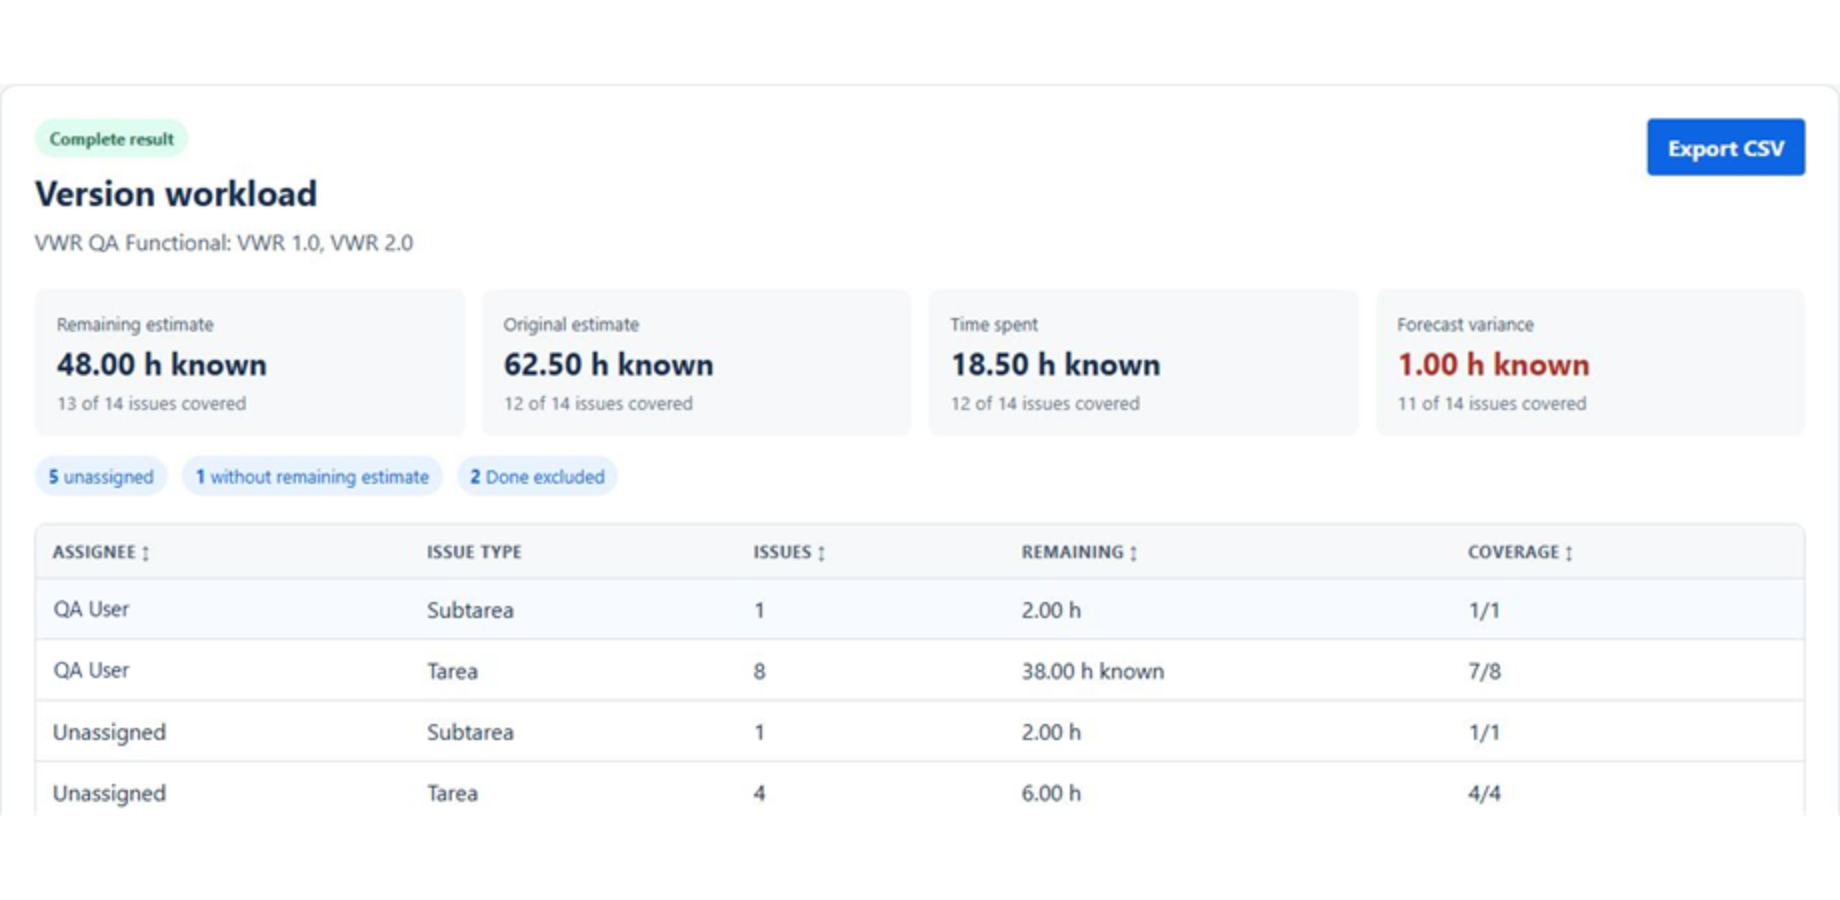Sort by Remaining column arrow

pos(1133,553)
